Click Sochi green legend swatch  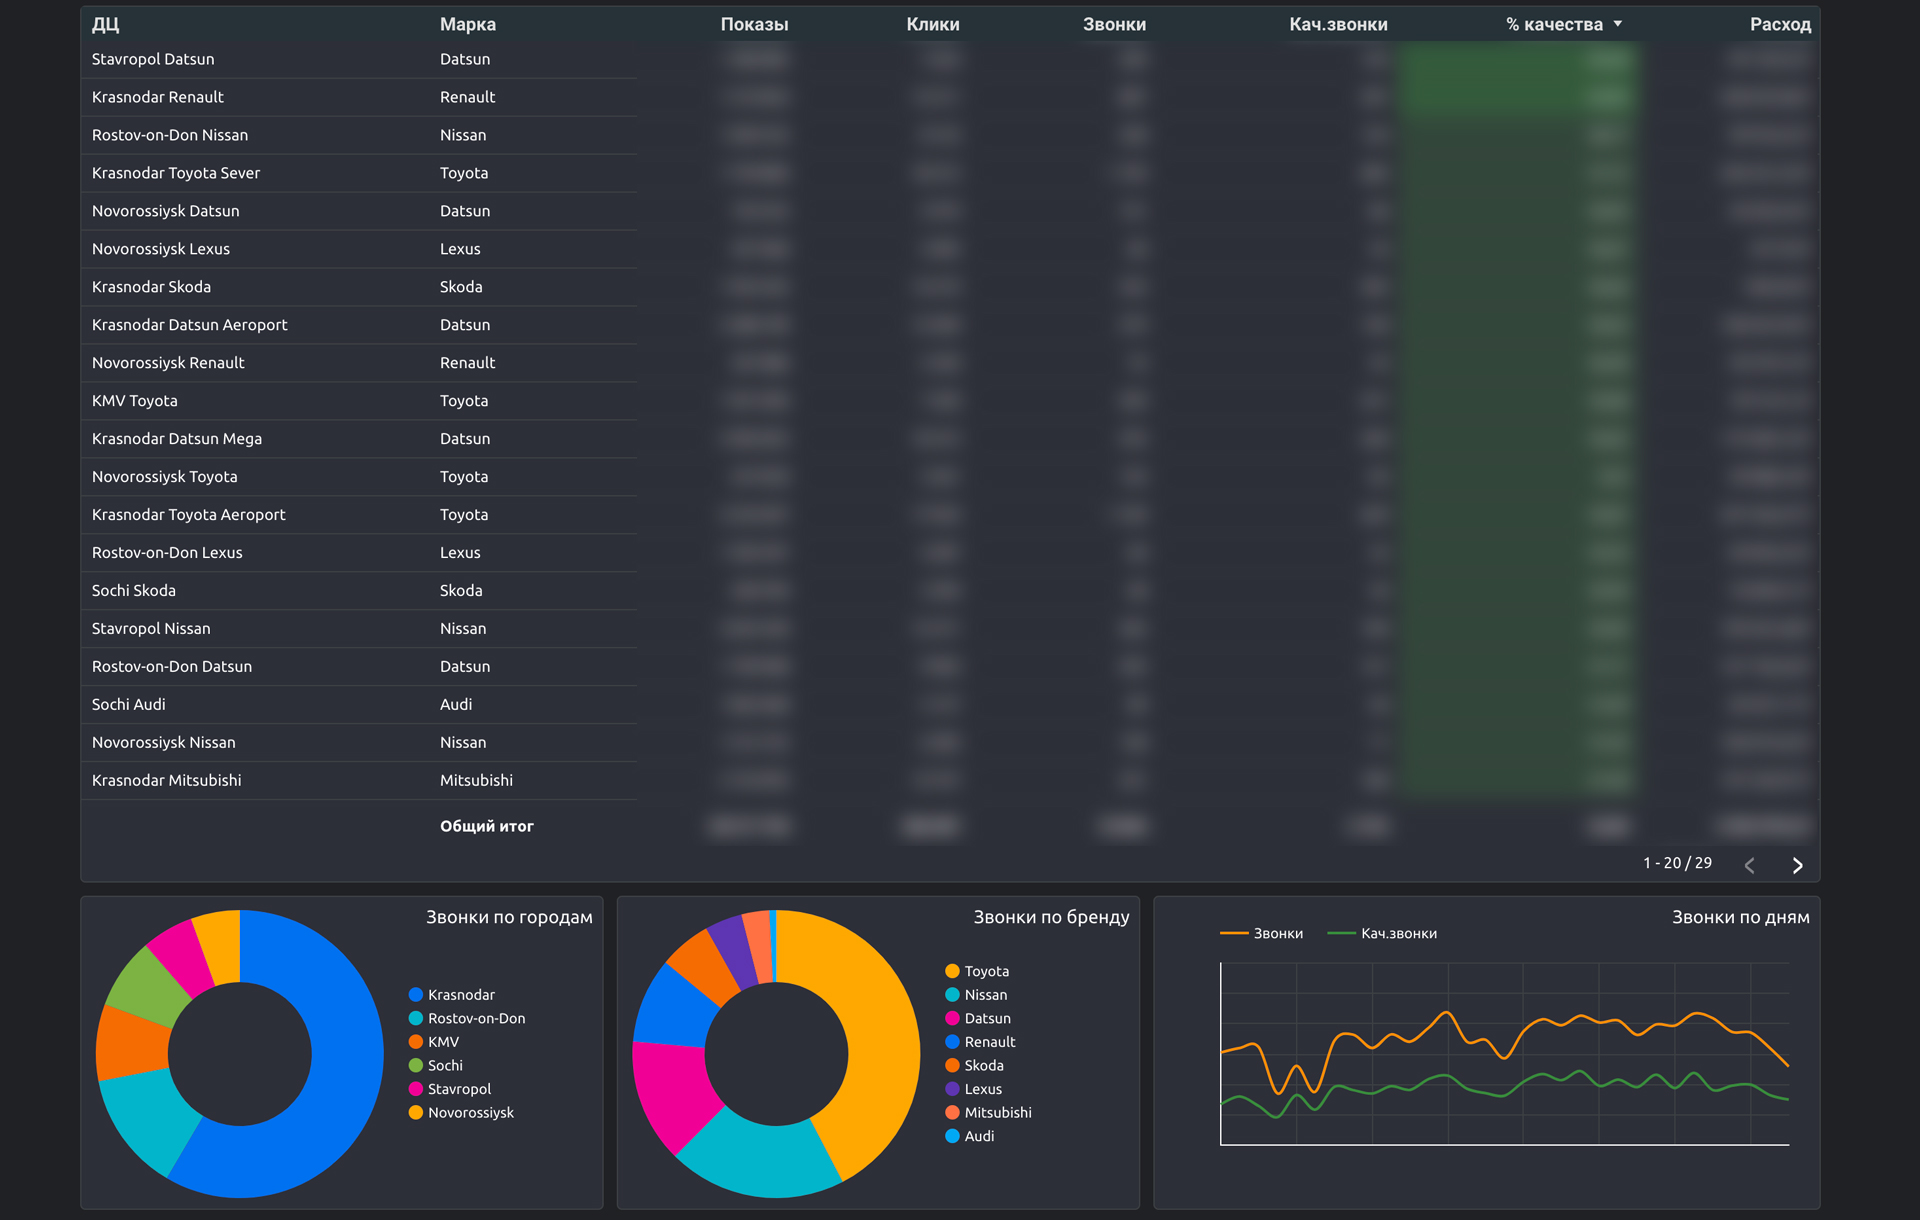(416, 1066)
